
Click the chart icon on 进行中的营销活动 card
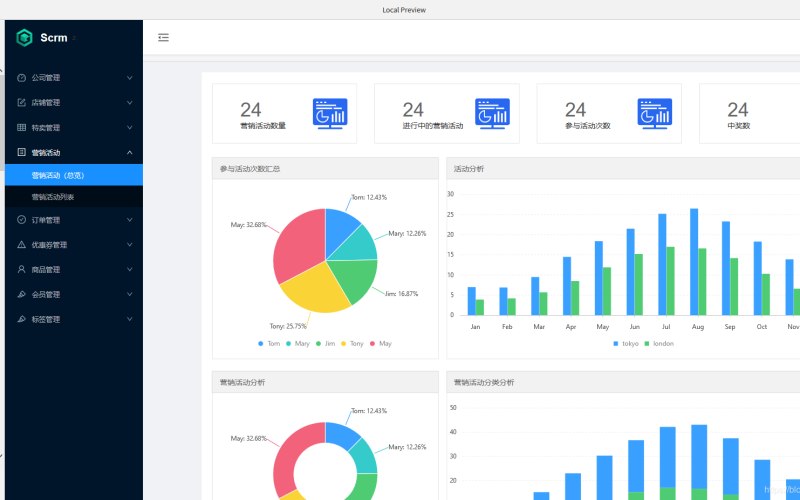pyautogui.click(x=492, y=113)
